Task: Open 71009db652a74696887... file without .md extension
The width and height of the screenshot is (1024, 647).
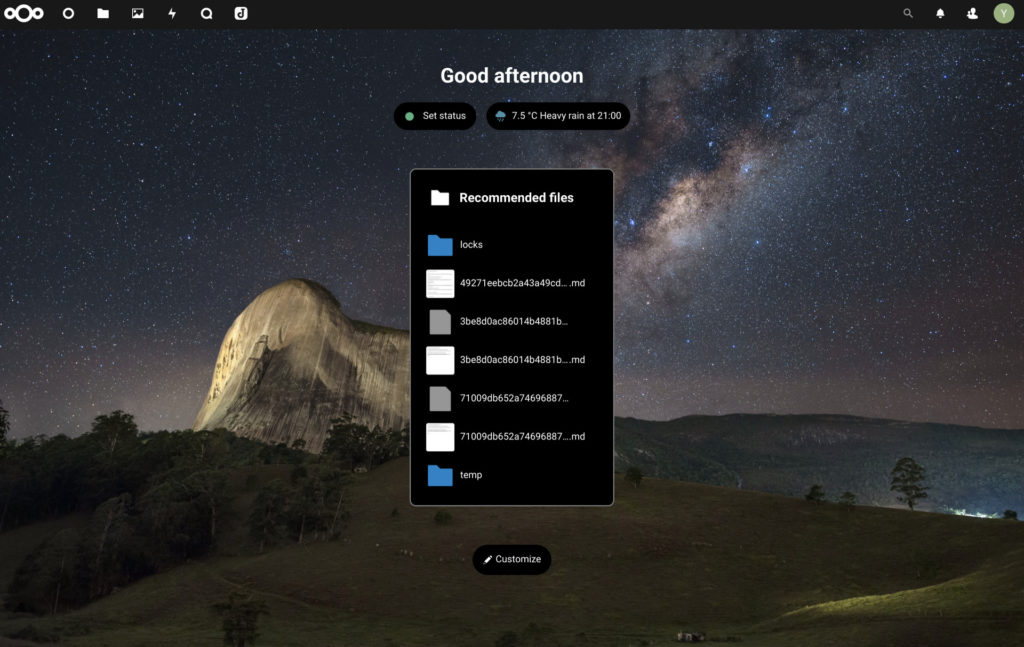Action: point(511,398)
